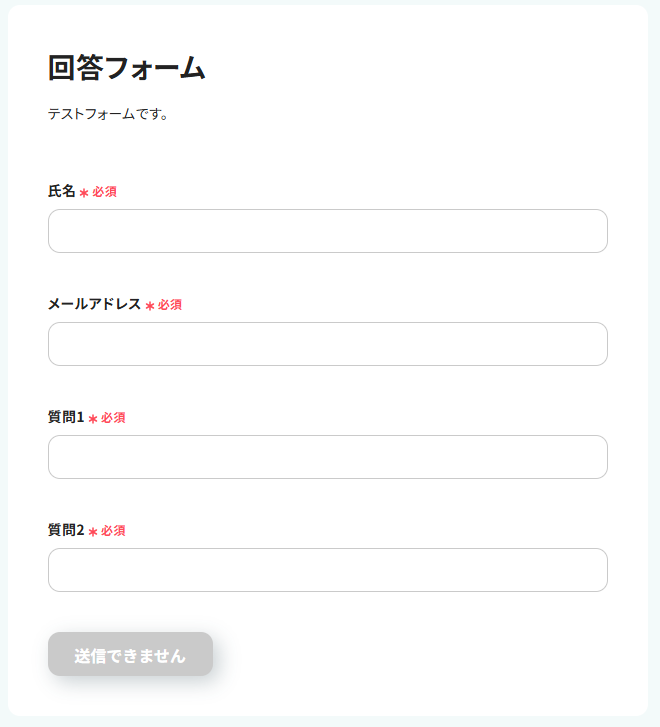Select the 必須 tag next to 質問1

pos(113,418)
